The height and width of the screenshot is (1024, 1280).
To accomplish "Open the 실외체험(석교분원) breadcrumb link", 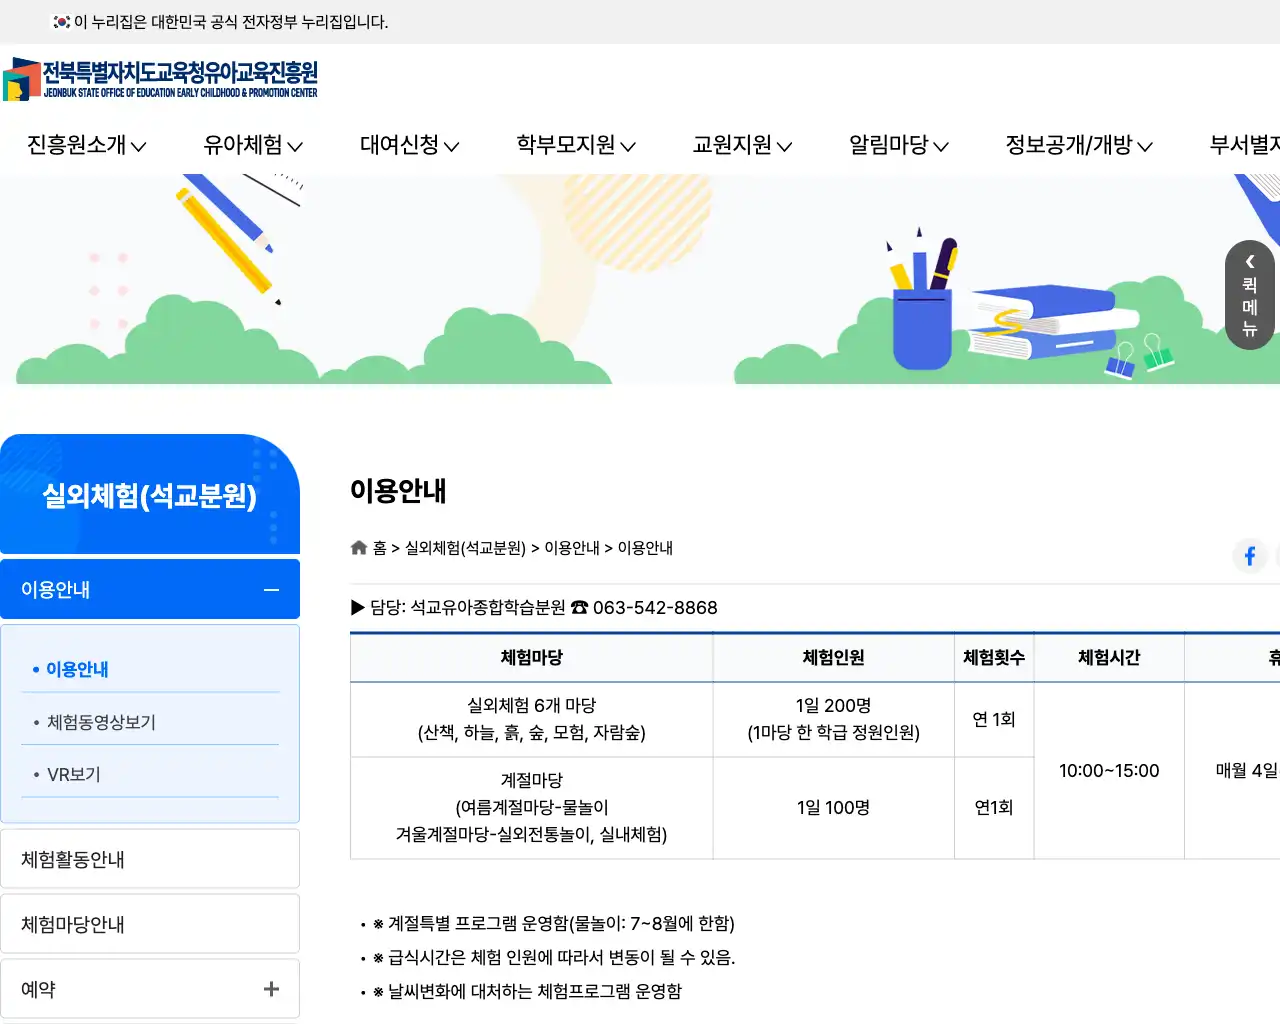I will pyautogui.click(x=465, y=548).
